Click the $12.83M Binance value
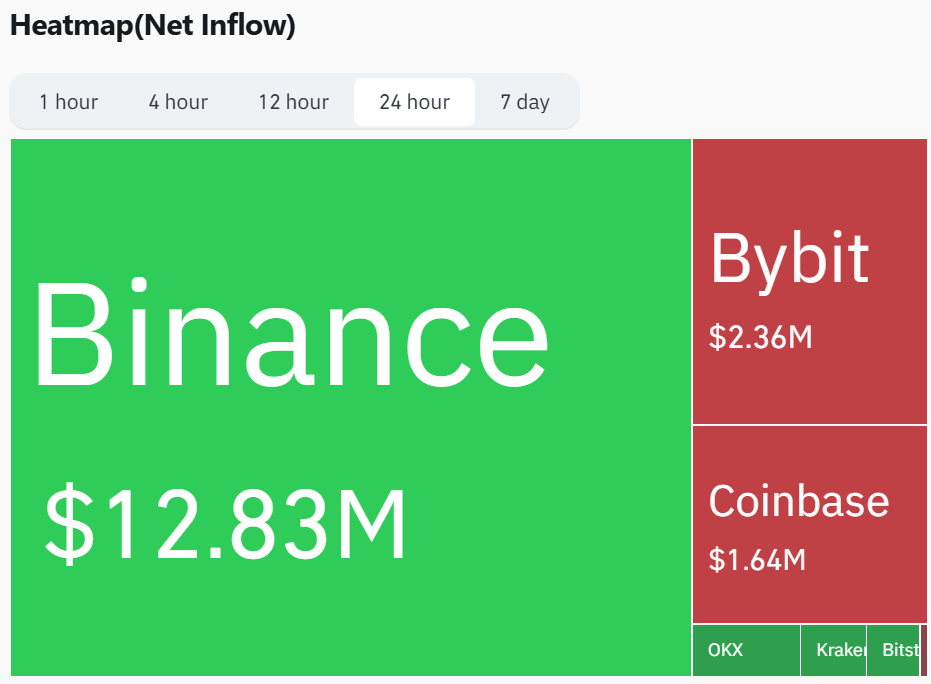 [225, 524]
